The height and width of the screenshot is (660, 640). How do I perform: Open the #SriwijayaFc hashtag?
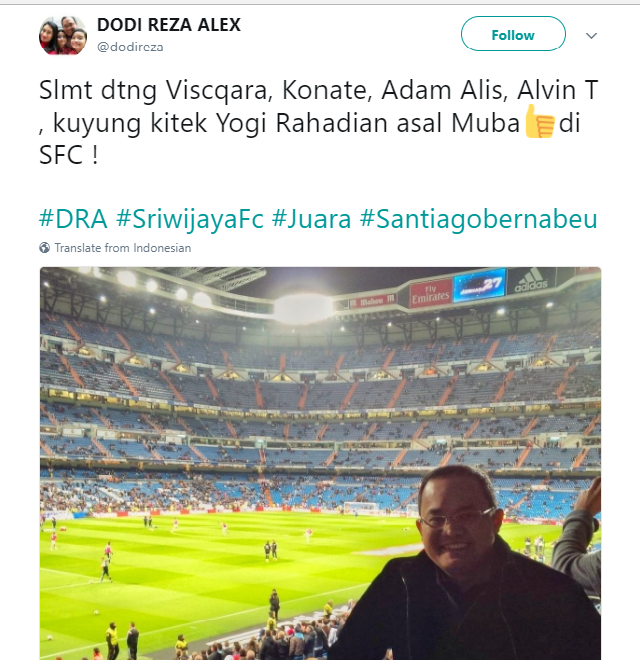point(190,219)
